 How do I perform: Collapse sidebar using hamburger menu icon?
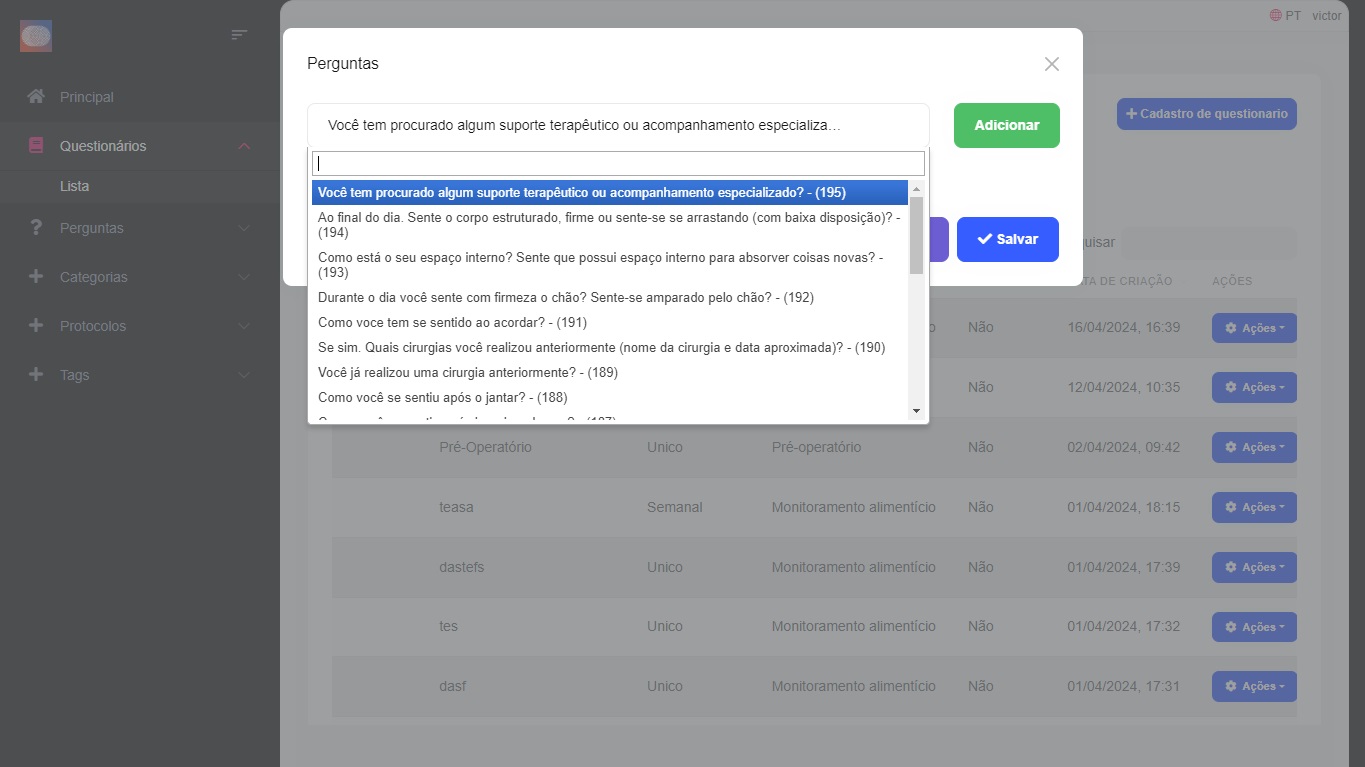pos(239,35)
